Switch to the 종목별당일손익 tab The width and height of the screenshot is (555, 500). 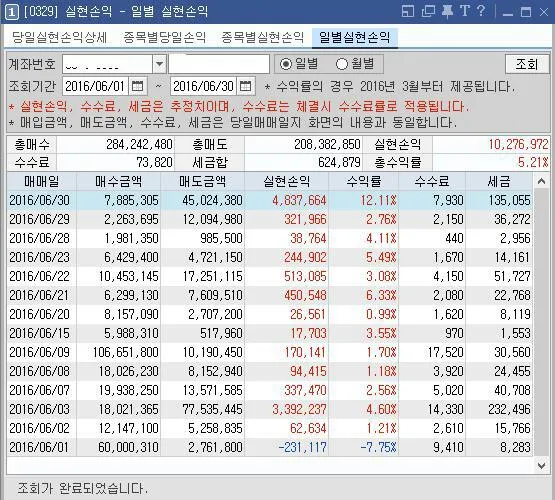[164, 37]
